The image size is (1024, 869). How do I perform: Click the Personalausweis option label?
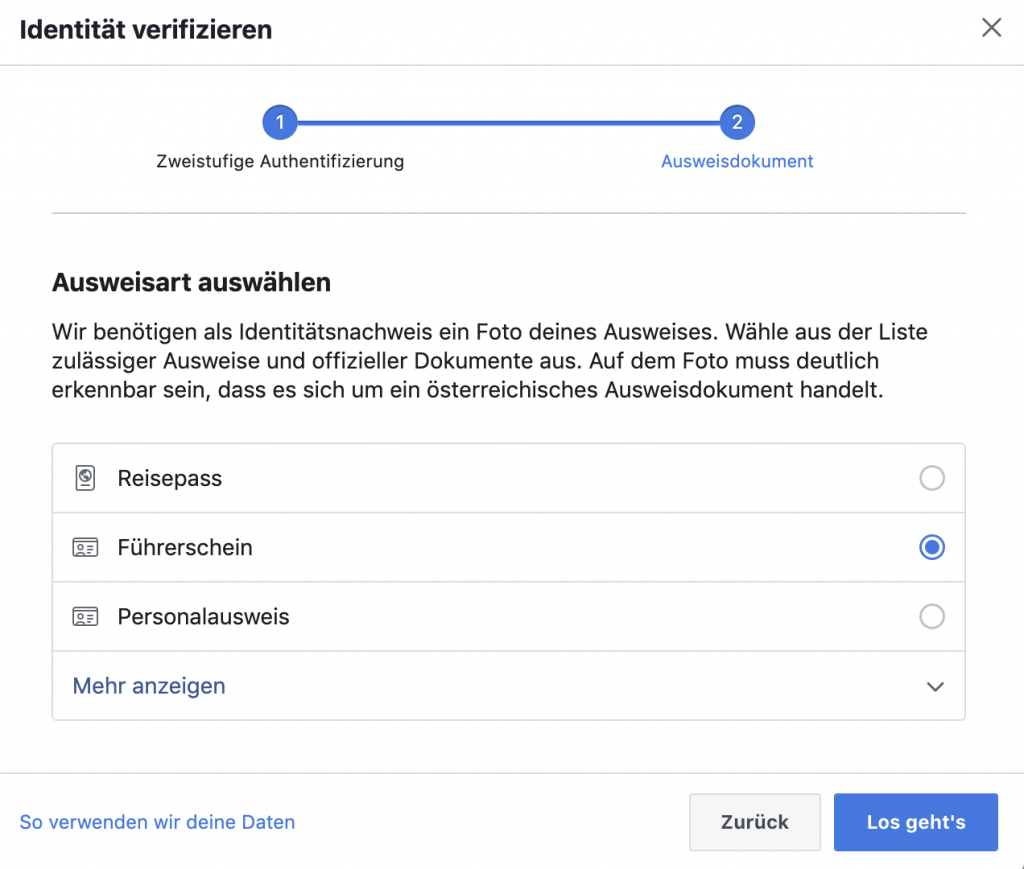[203, 617]
